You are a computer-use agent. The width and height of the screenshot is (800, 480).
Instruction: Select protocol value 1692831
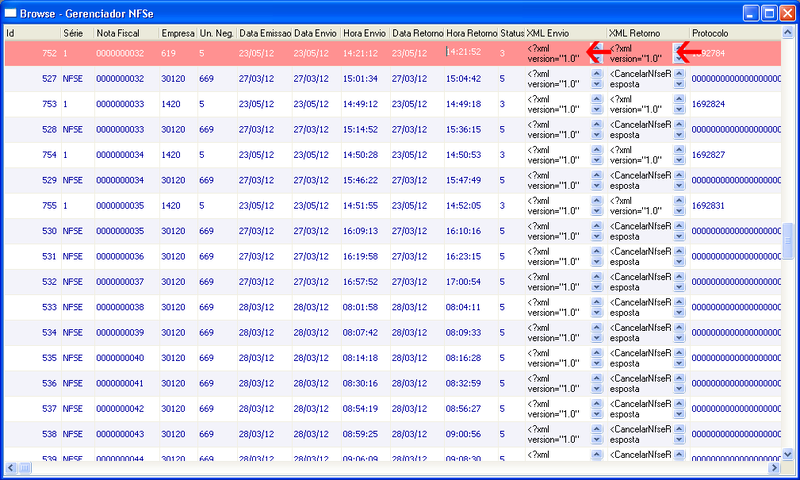point(708,206)
